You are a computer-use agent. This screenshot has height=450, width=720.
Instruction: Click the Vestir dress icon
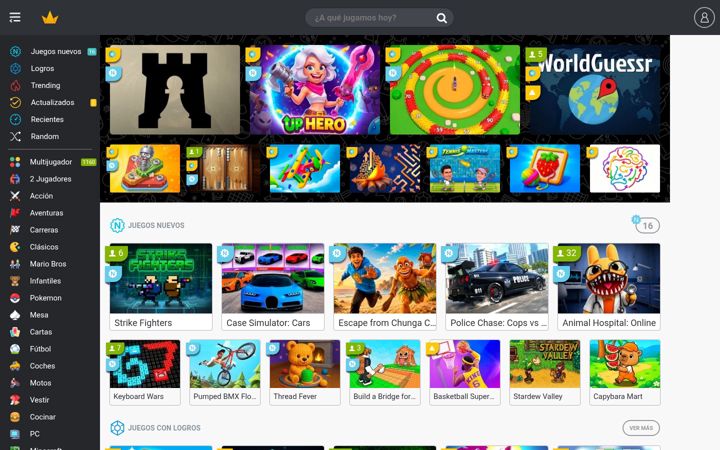pos(15,400)
